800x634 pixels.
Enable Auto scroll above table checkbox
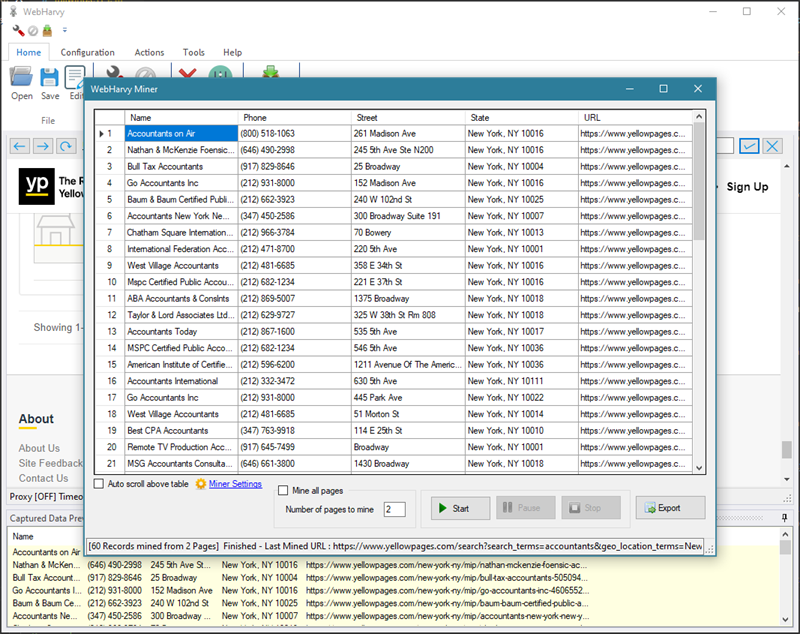pyautogui.click(x=99, y=484)
